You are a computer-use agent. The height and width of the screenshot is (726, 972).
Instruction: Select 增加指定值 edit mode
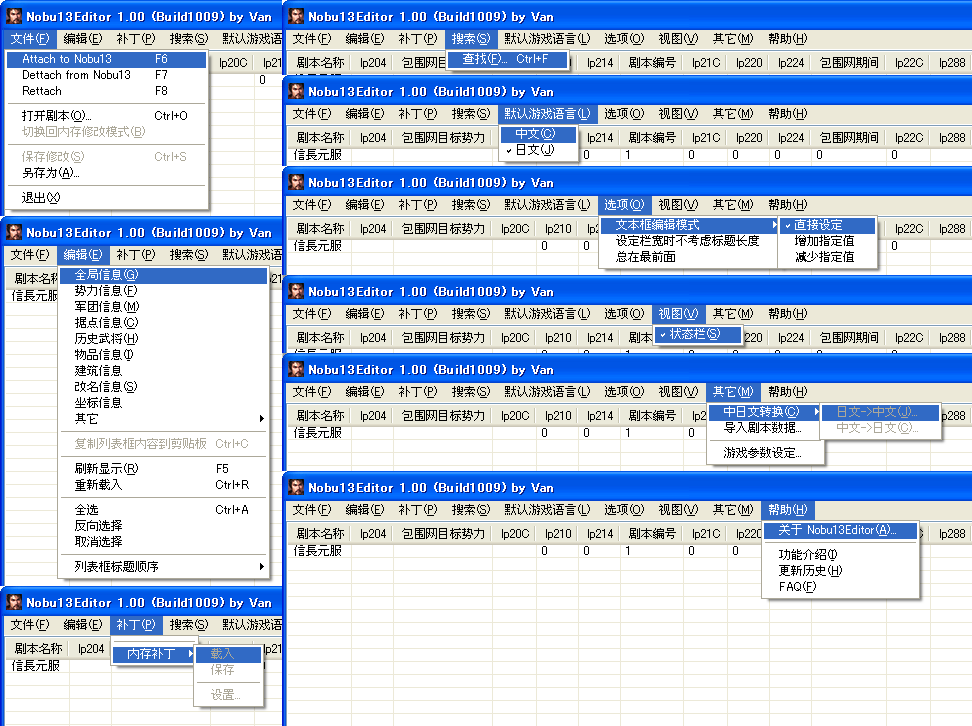[x=828, y=241]
